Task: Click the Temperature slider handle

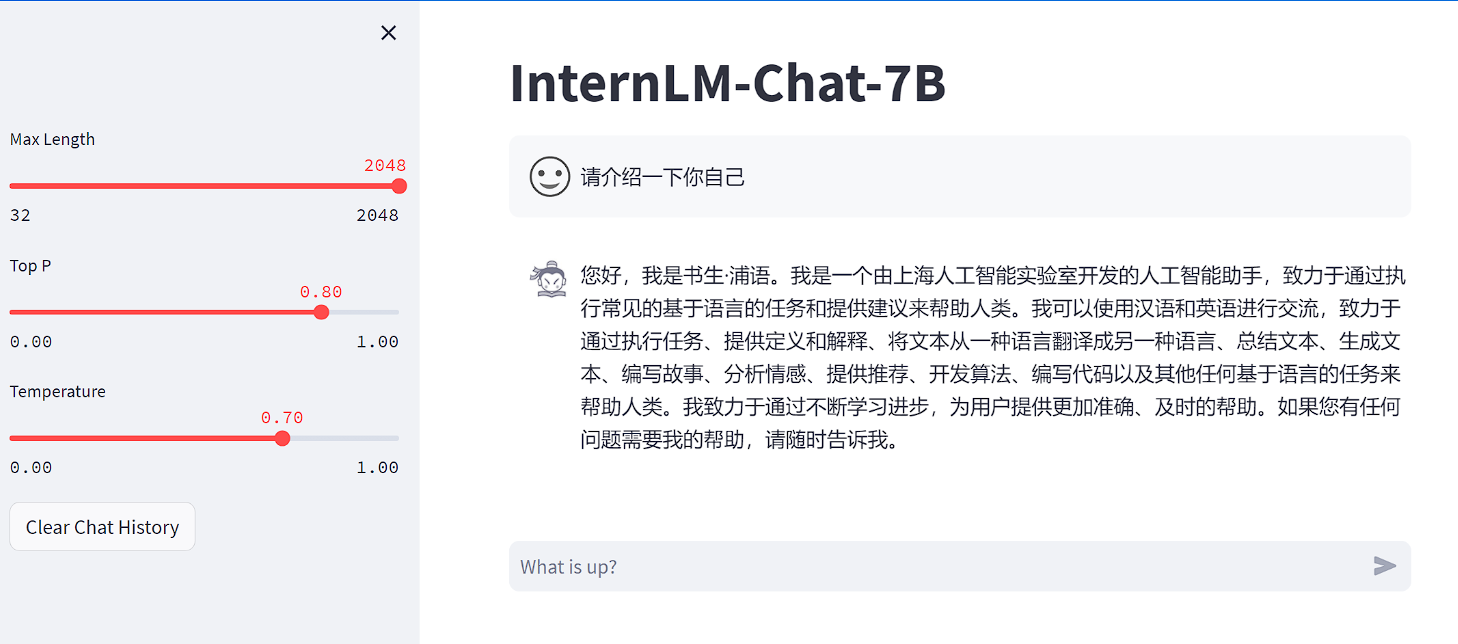Action: (x=282, y=438)
